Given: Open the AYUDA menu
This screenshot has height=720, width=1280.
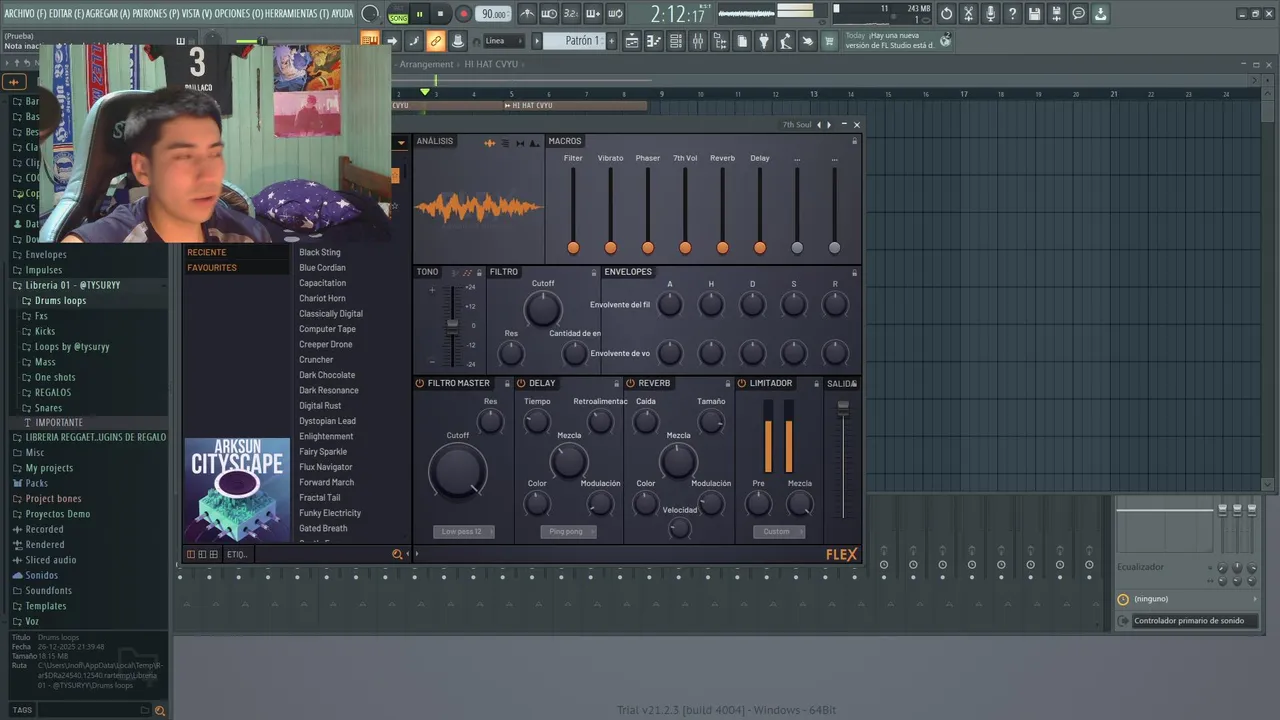Looking at the screenshot, I should coord(342,14).
